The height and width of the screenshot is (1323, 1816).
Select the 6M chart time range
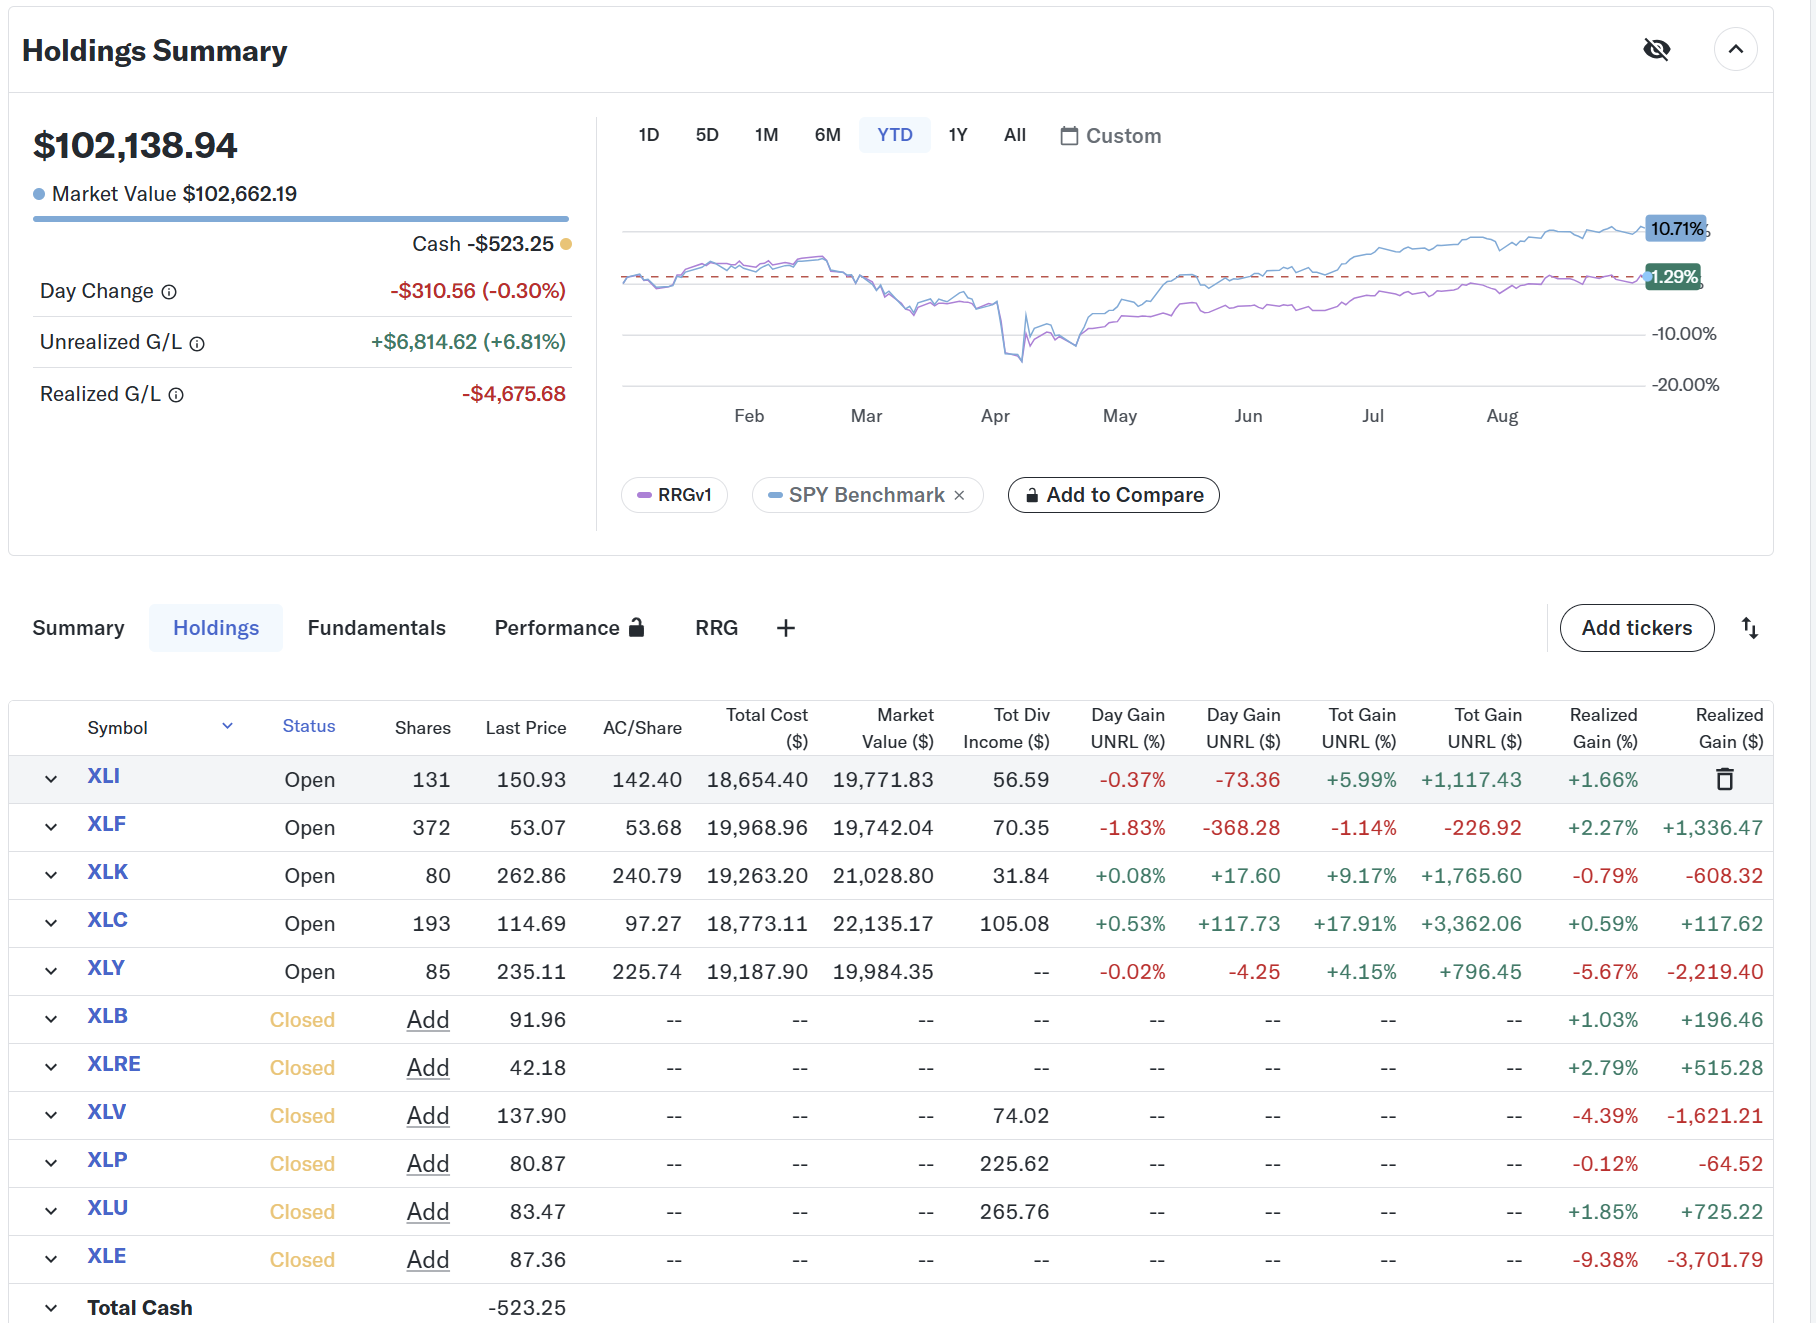[827, 135]
